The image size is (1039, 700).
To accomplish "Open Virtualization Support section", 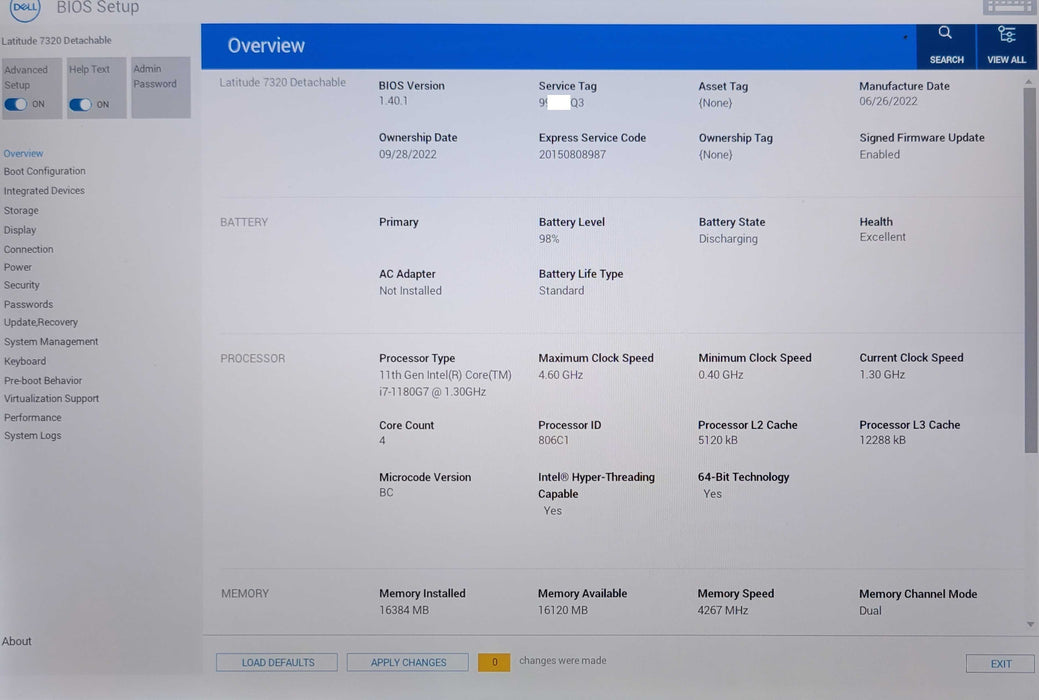I will click(52, 398).
